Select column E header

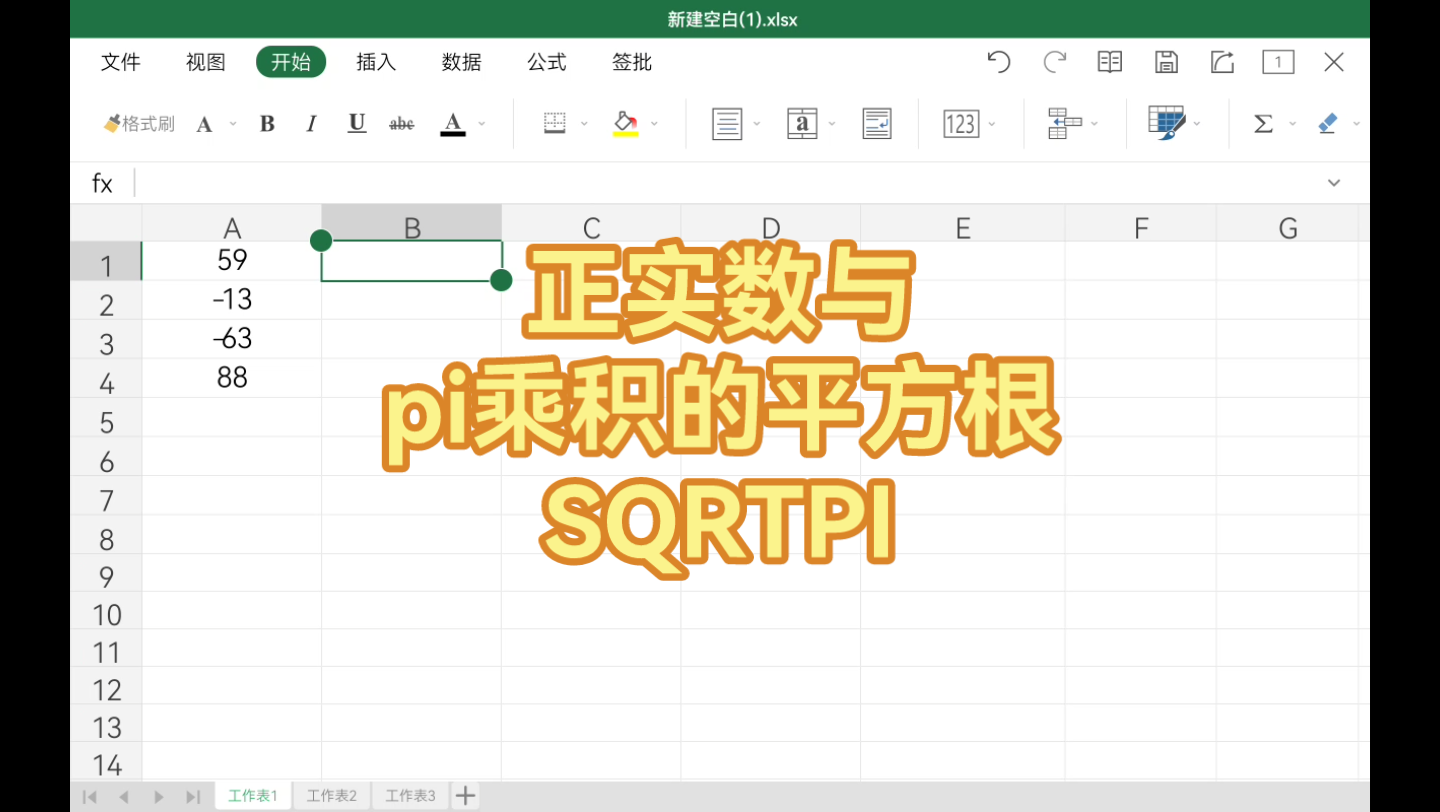coord(963,223)
